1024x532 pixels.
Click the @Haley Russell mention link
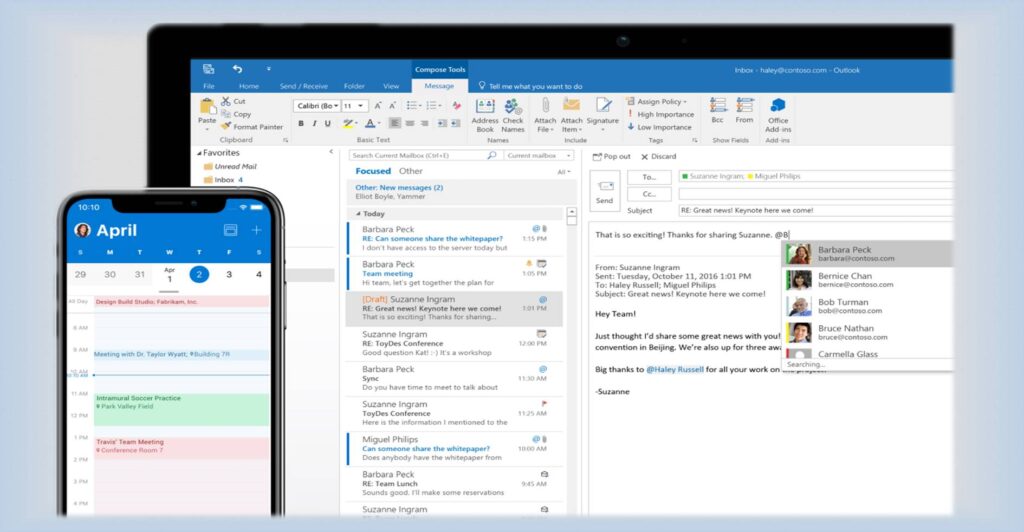coord(675,369)
